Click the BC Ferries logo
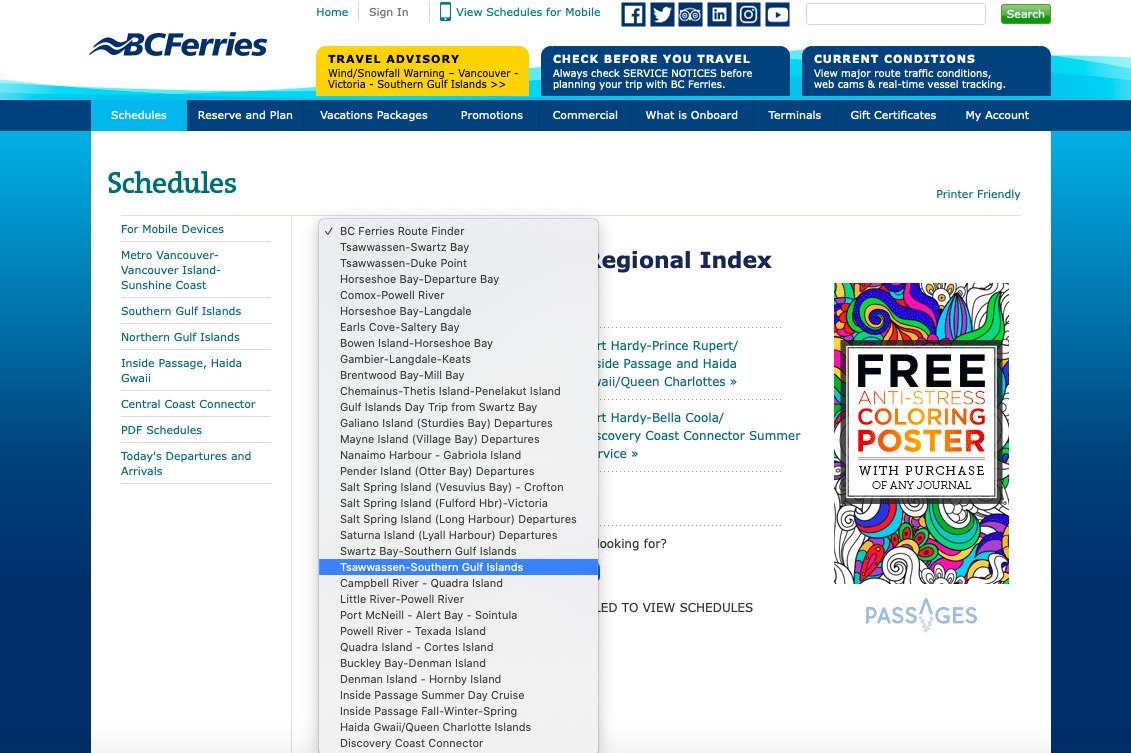 (x=178, y=45)
